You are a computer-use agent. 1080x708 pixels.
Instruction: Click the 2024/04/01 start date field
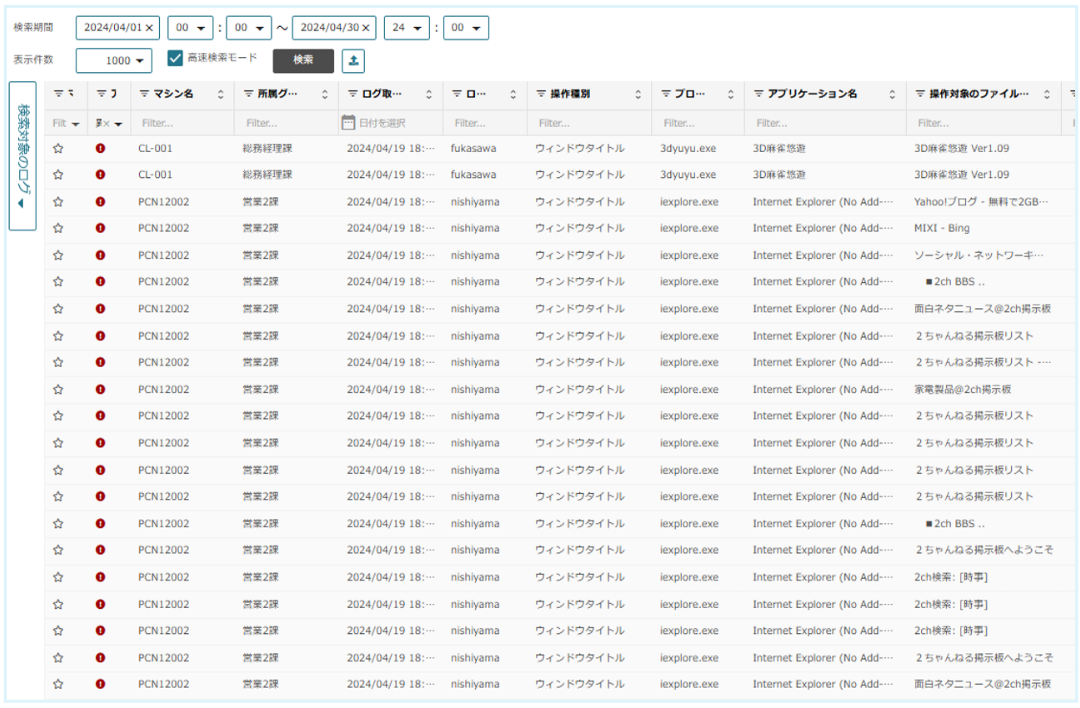point(117,28)
